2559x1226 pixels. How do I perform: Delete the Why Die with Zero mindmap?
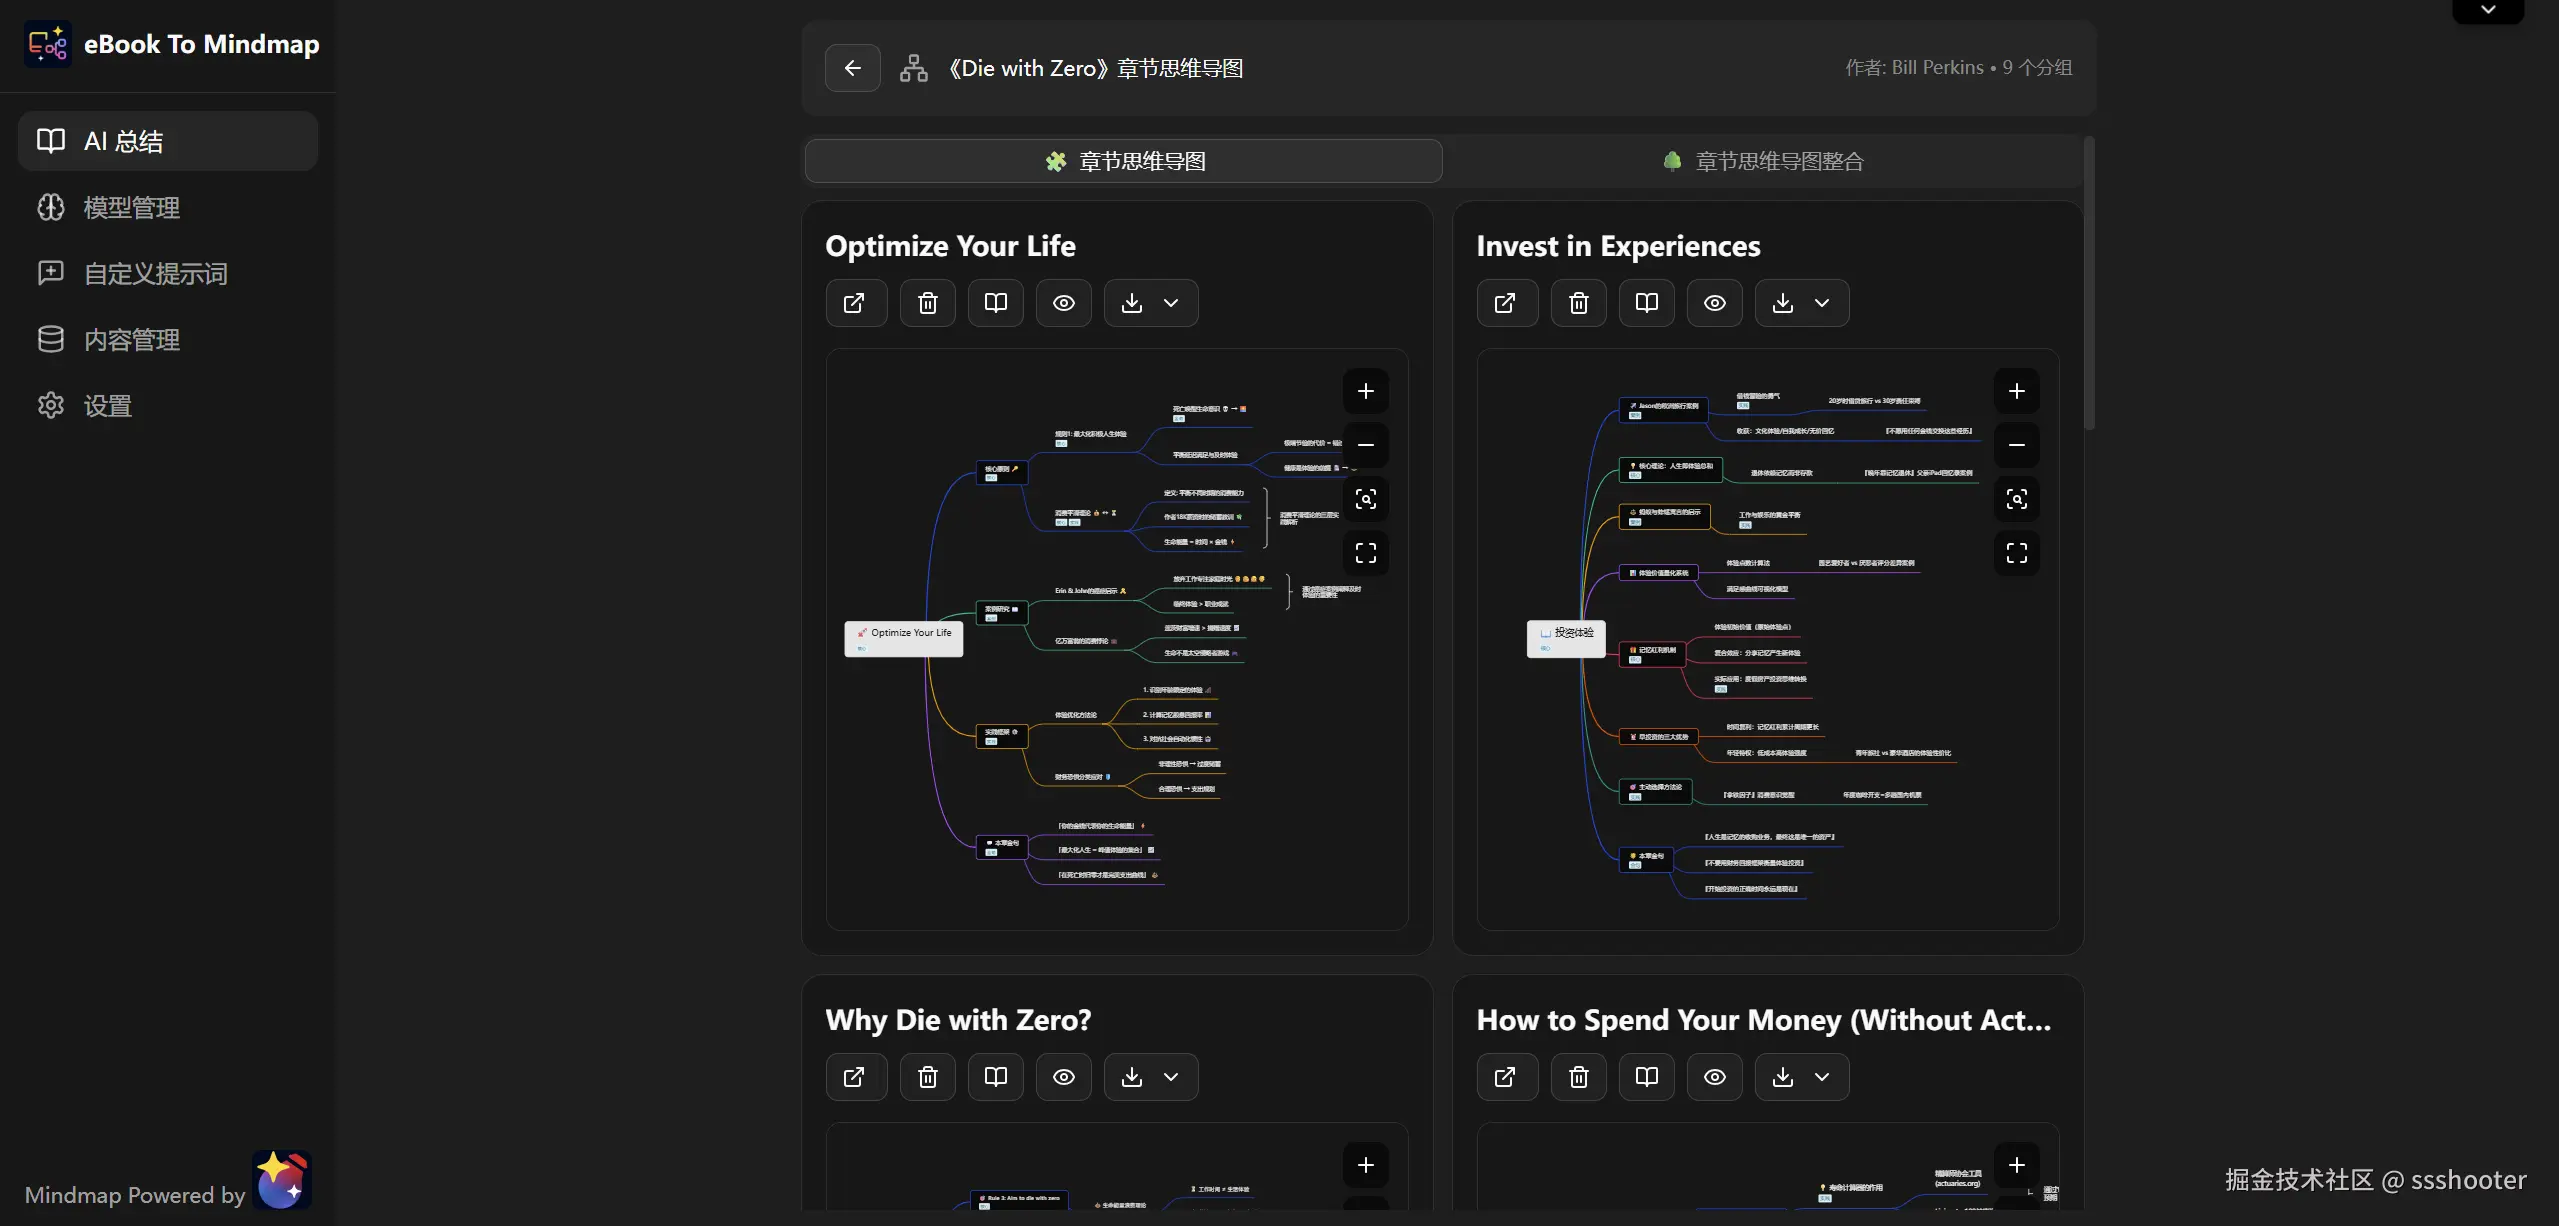(927, 1077)
